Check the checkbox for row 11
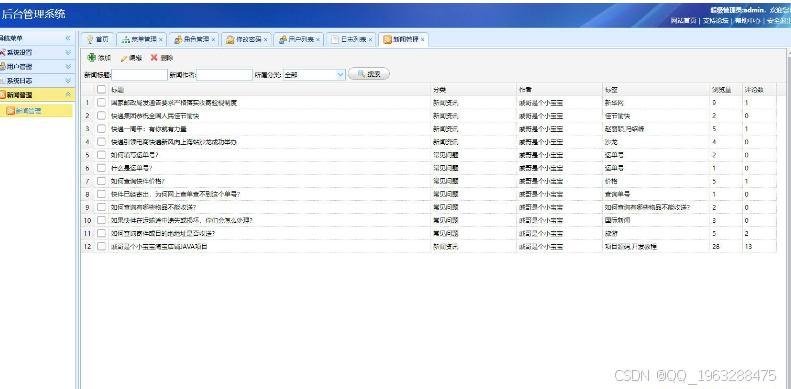791x389 pixels. pos(101,233)
